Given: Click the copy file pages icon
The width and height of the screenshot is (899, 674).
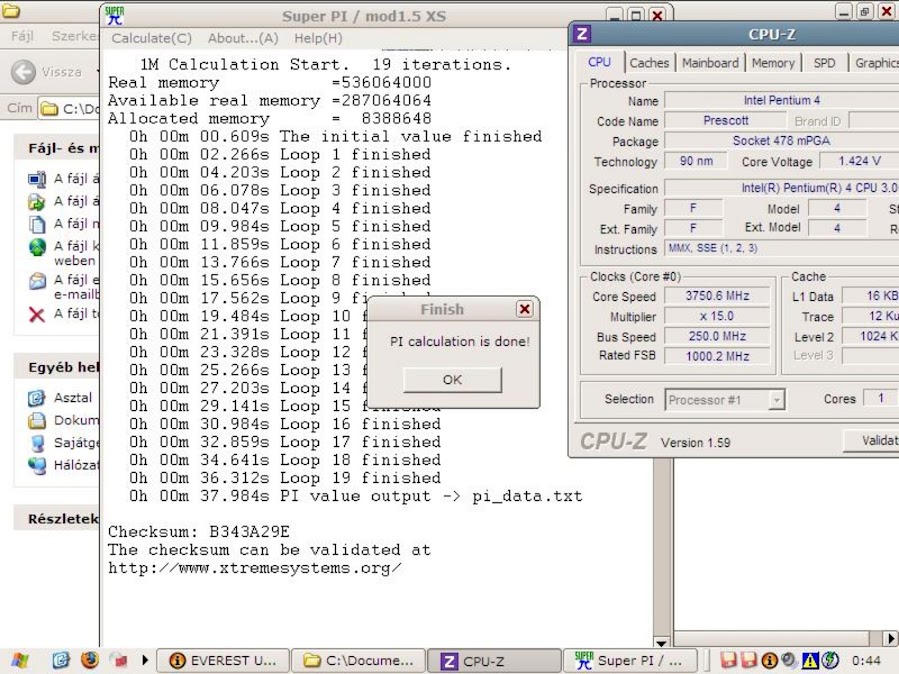Looking at the screenshot, I should 37,224.
